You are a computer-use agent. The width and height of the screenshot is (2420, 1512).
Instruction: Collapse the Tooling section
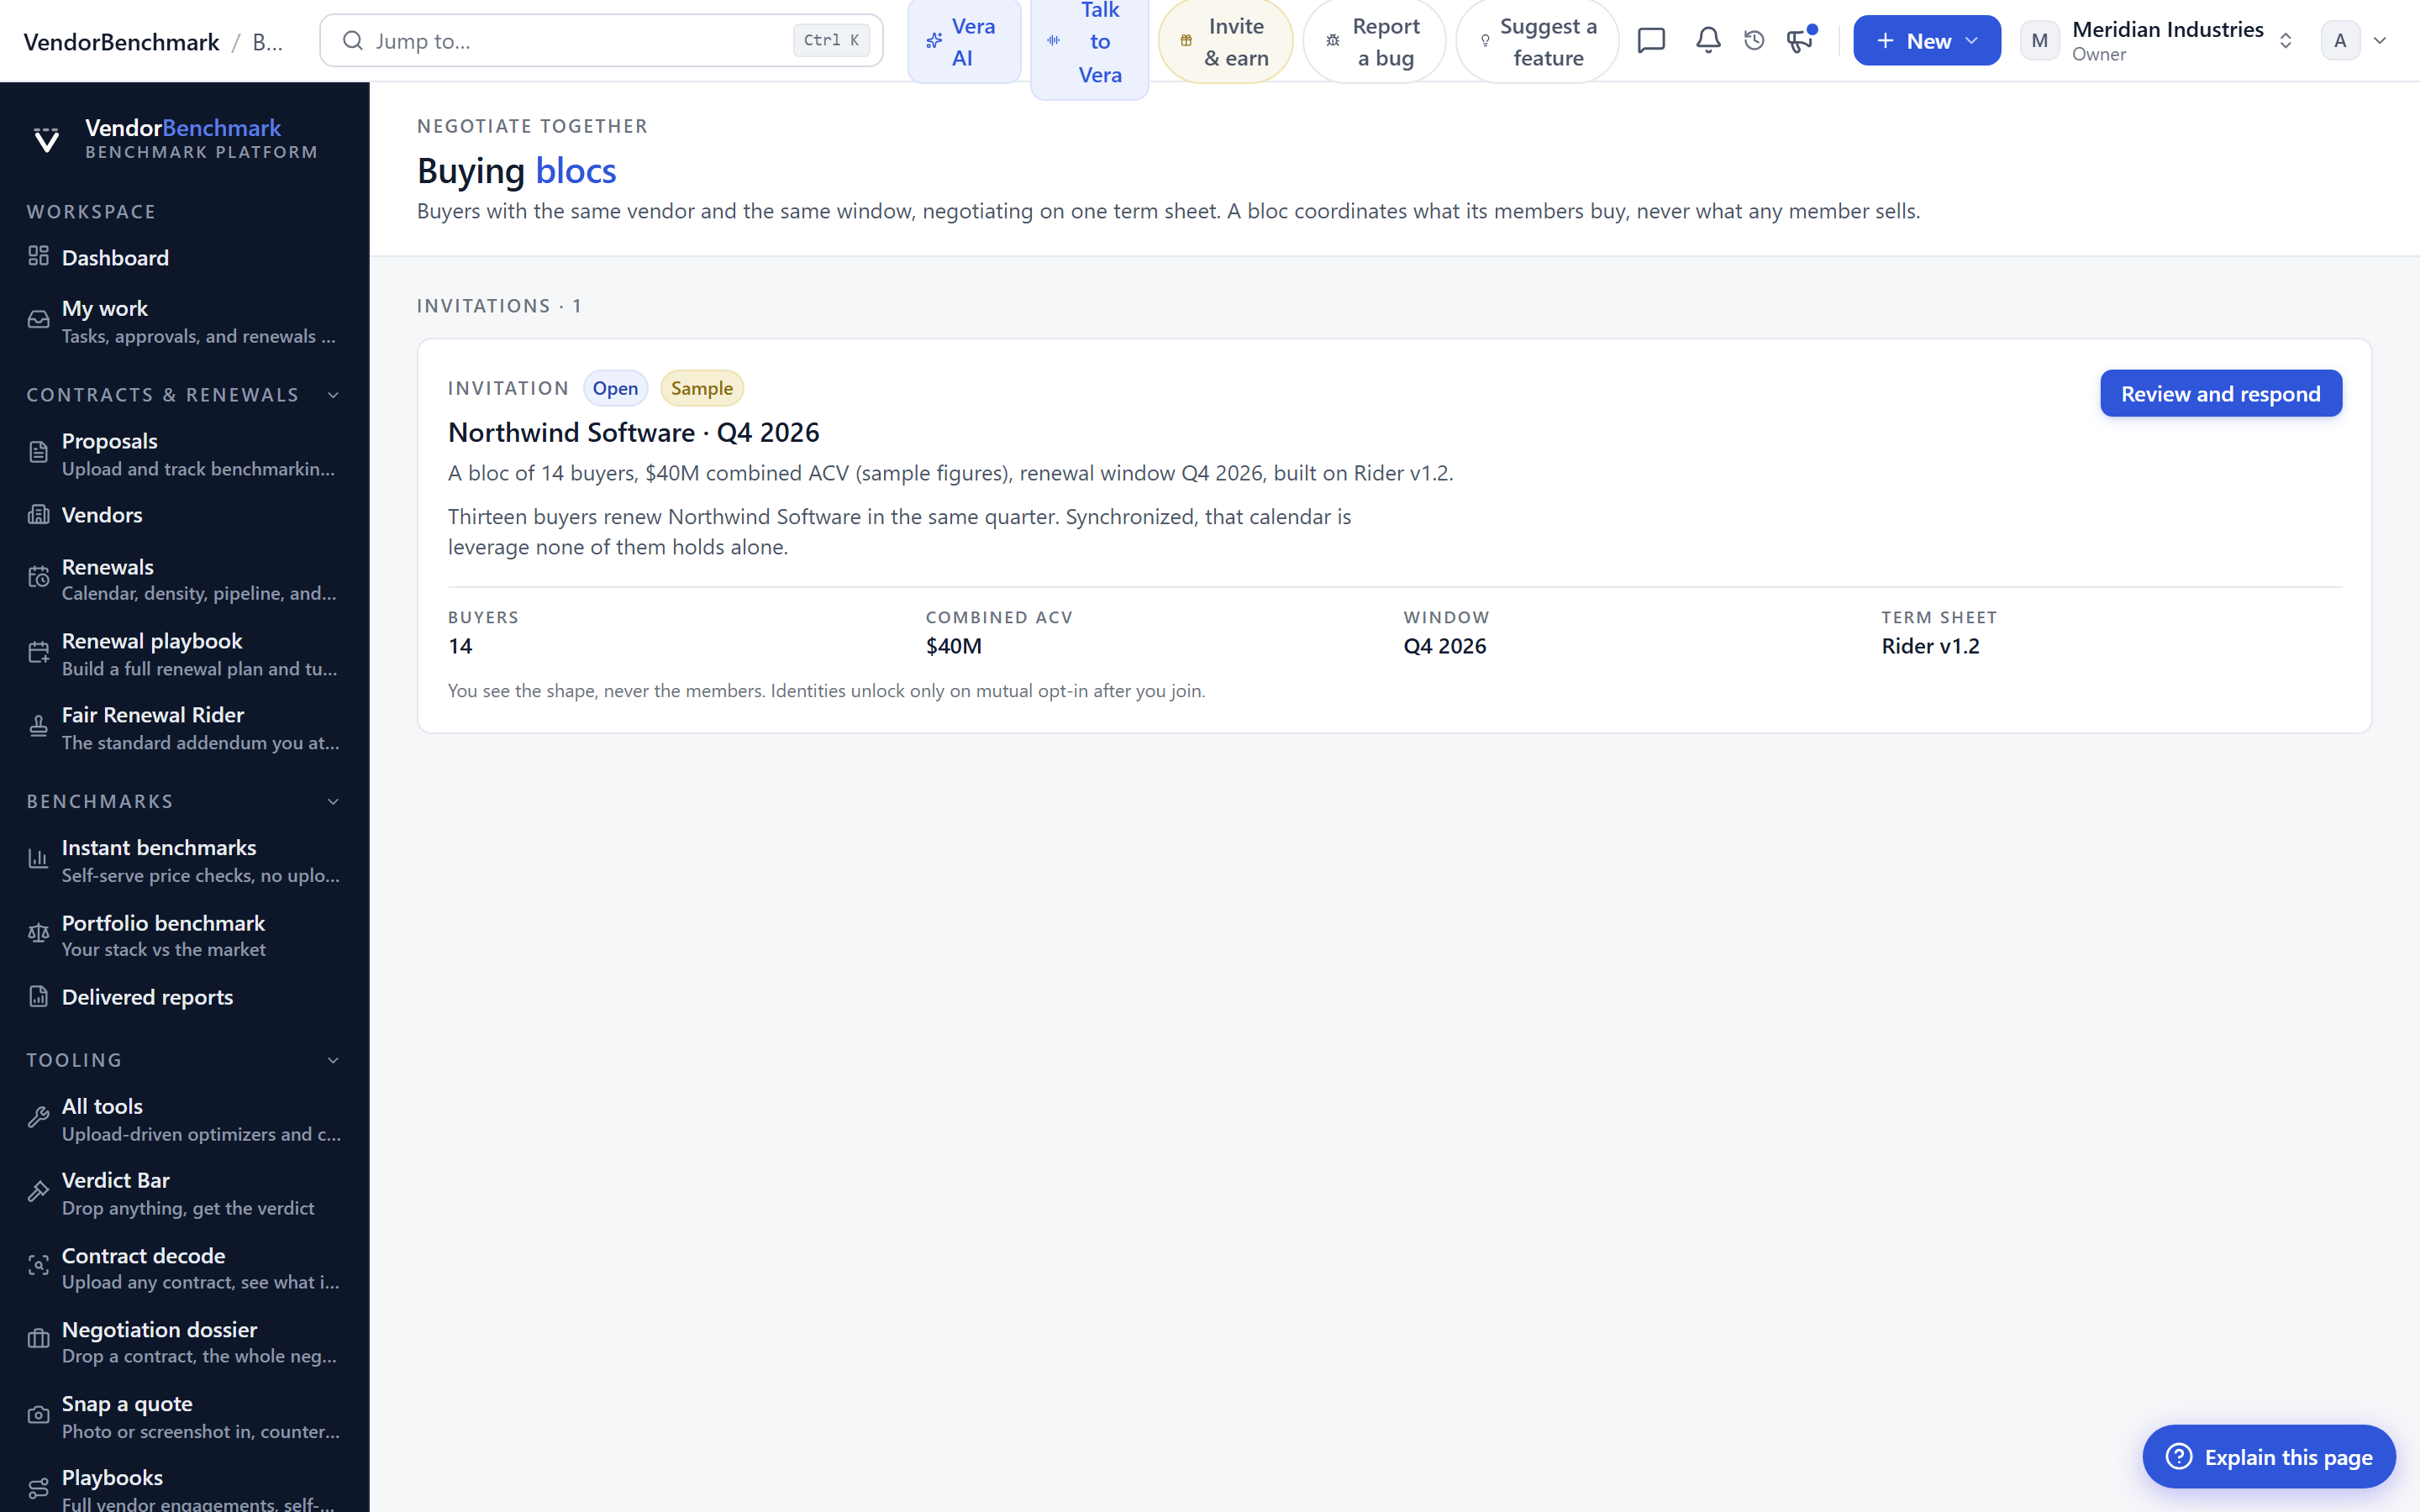coord(333,1060)
